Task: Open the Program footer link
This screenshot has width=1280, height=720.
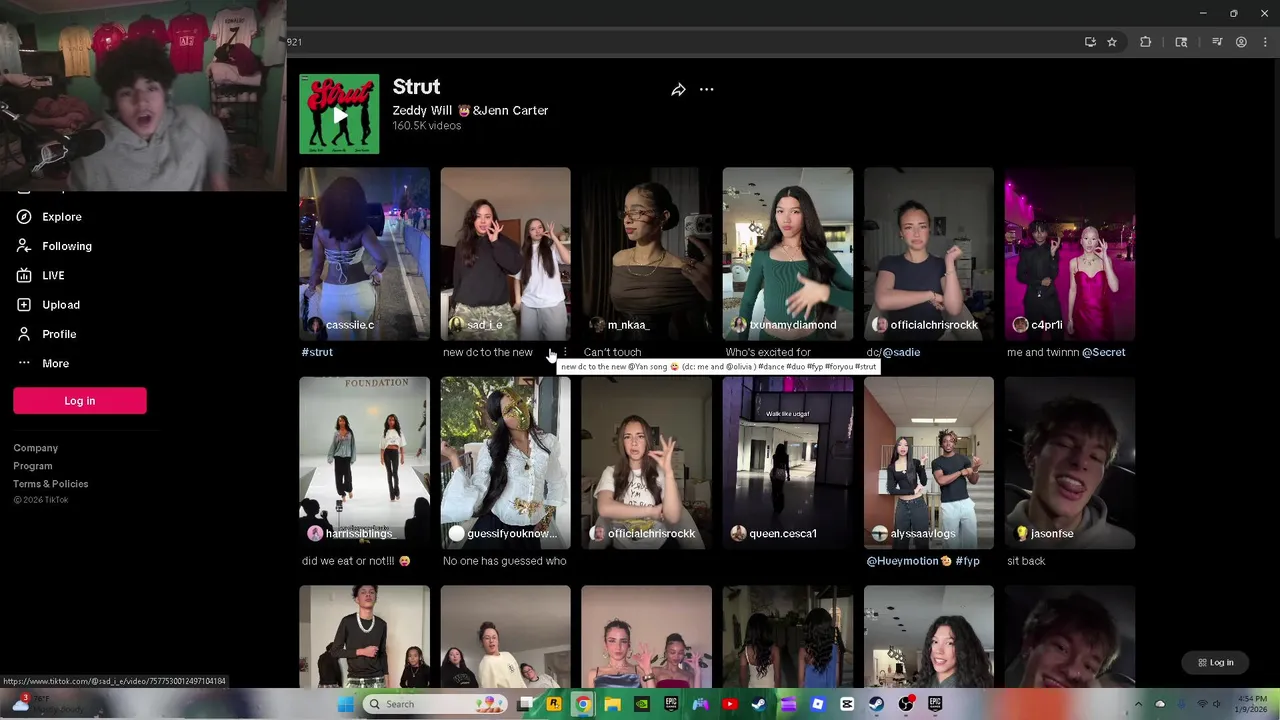Action: pos(33,466)
